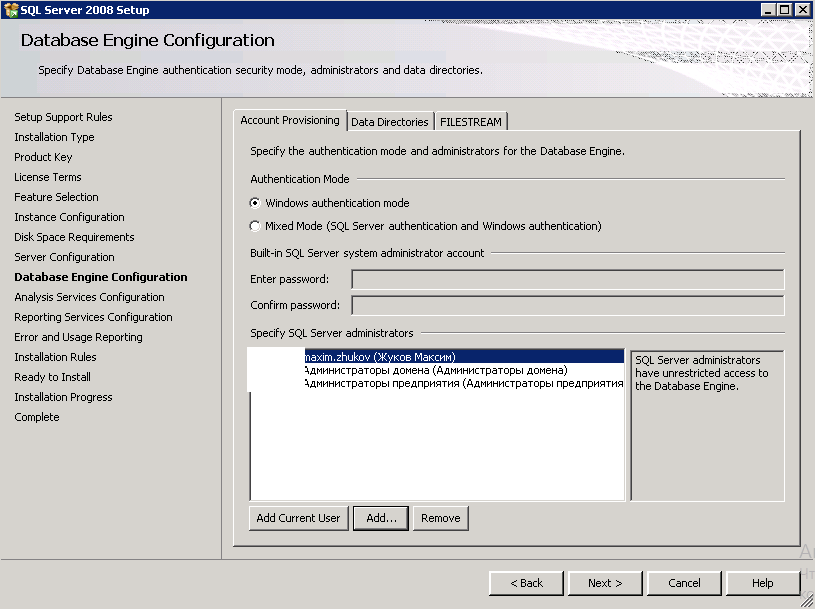815x609 pixels.
Task: Select maxim.zhukov administrator entry
Action: (x=380, y=357)
